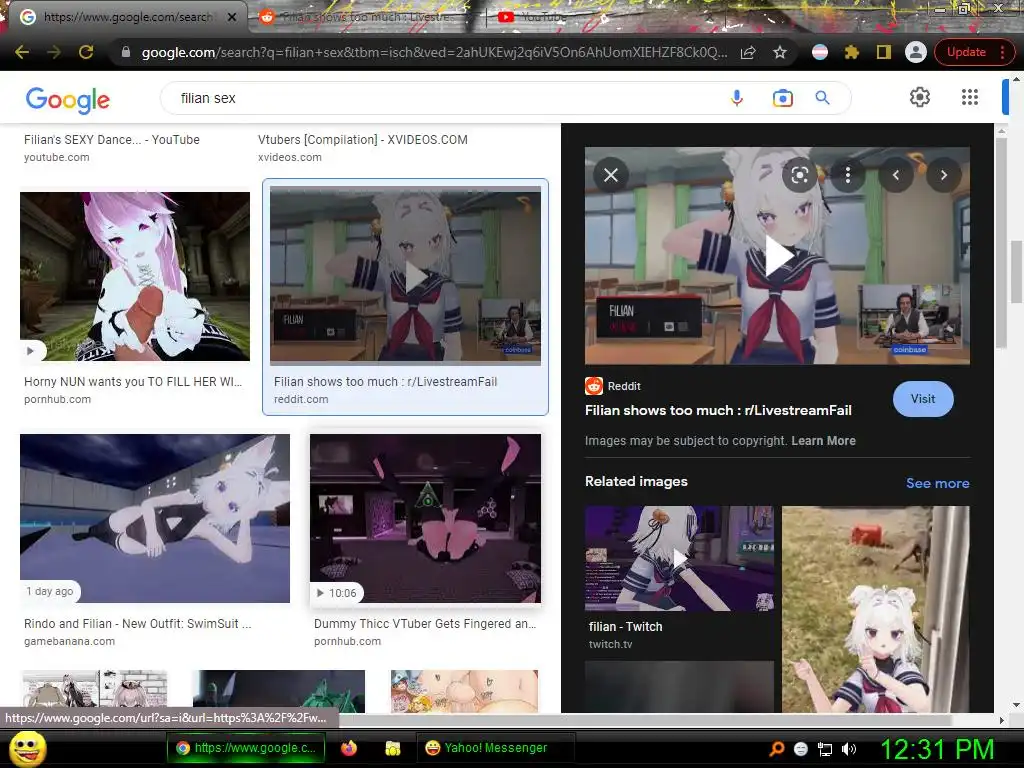Open the Chrome three-dot menu
The width and height of the screenshot is (1024, 768).
click(1002, 52)
